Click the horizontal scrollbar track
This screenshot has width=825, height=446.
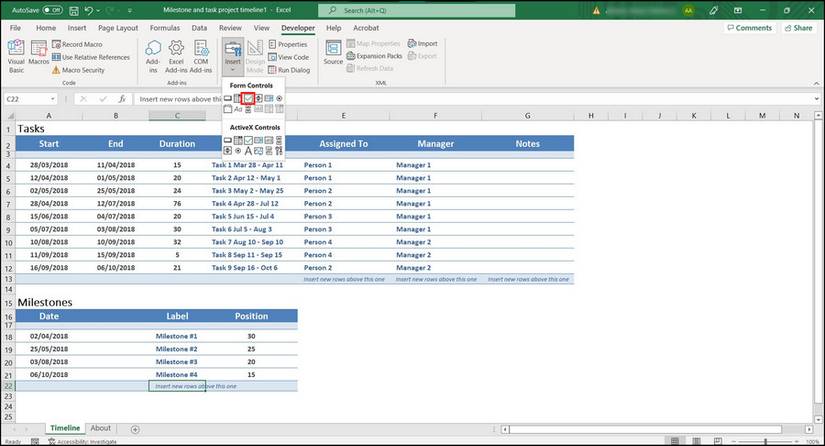[657, 429]
